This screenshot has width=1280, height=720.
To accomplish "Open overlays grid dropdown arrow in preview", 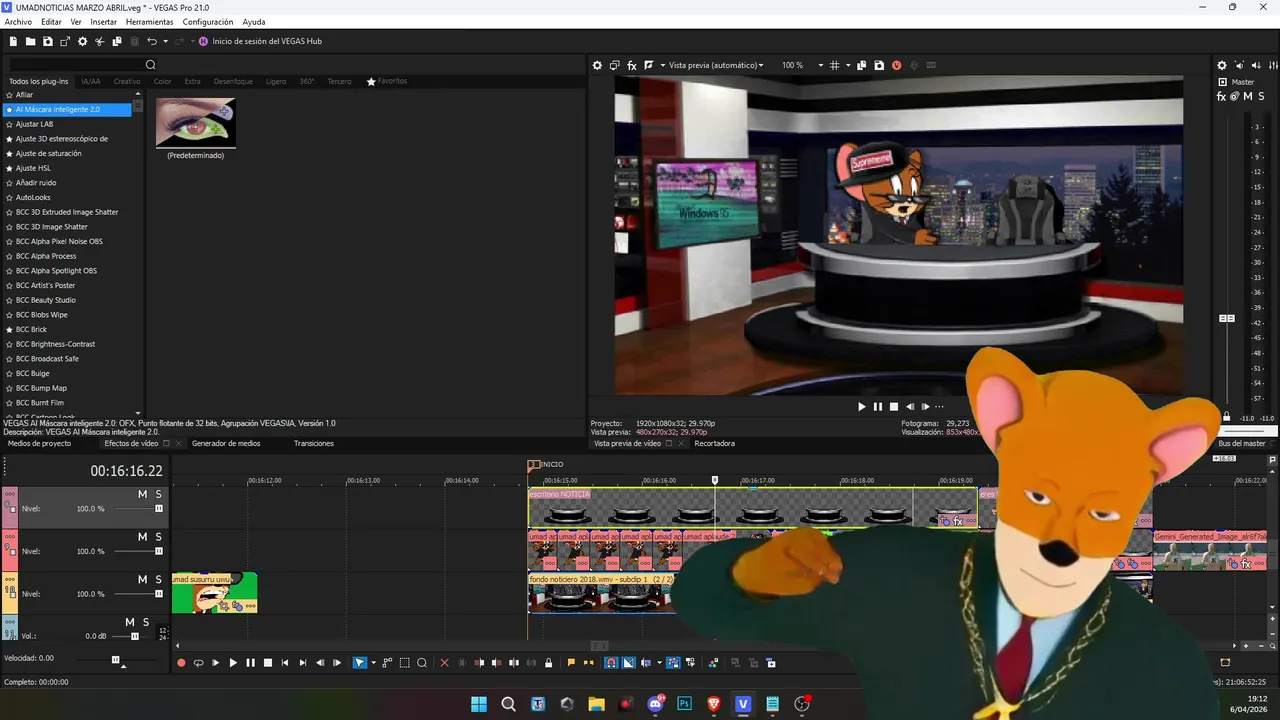I will point(847,65).
